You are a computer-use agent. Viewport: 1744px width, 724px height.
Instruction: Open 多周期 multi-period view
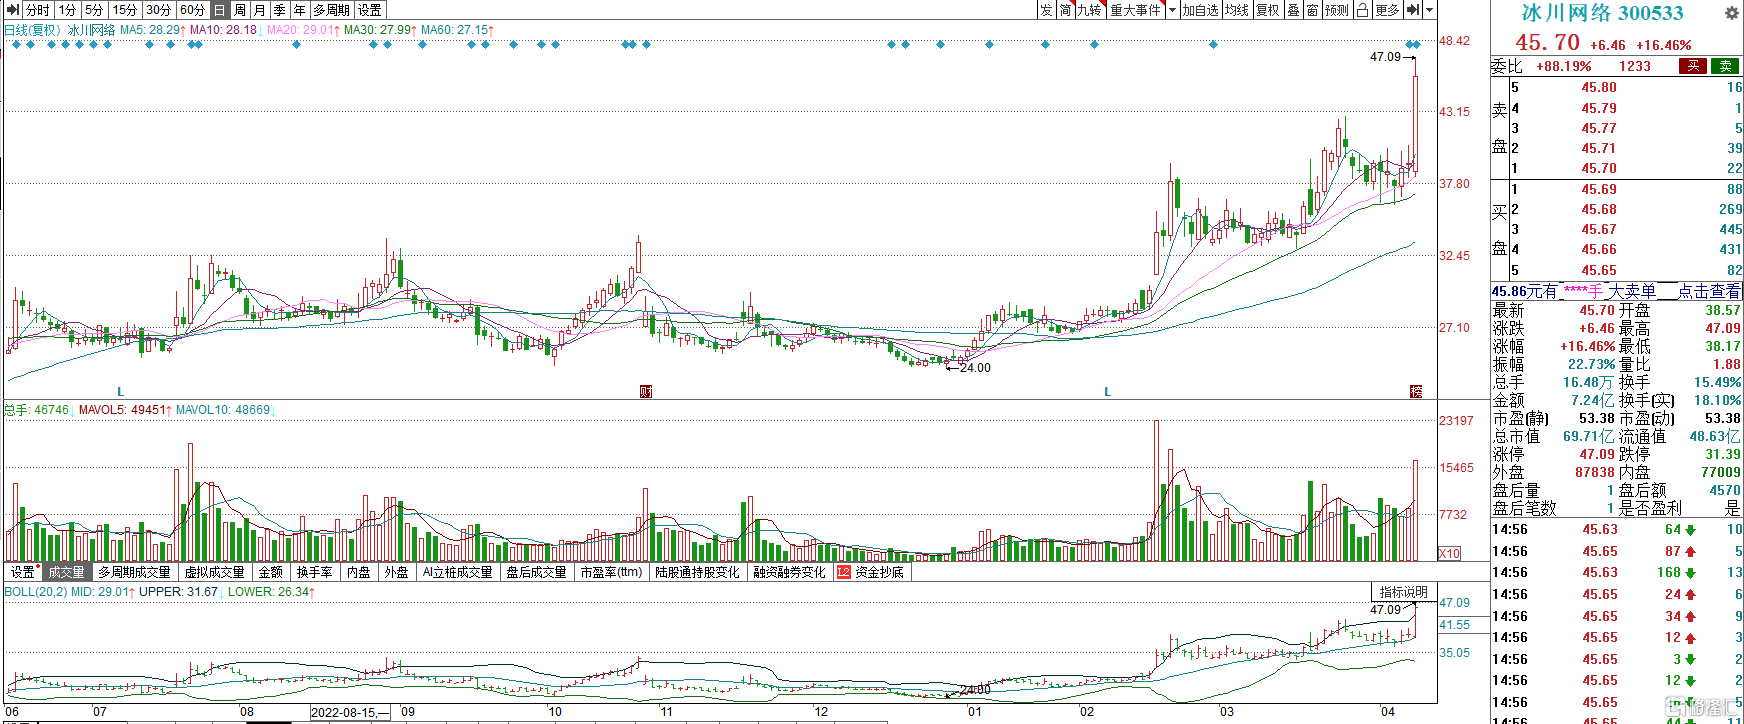point(331,10)
